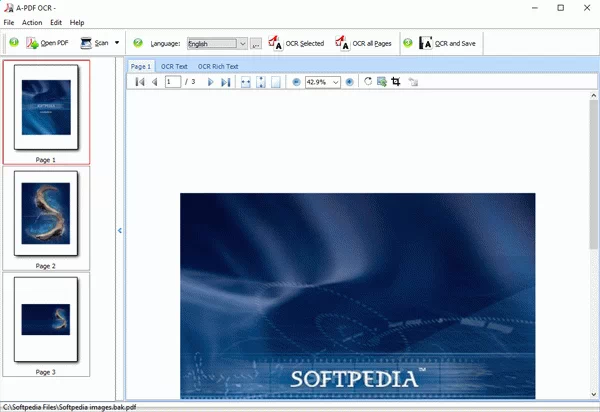Switch to the OCR Text tab
The height and width of the screenshot is (412, 600).
tap(174, 67)
